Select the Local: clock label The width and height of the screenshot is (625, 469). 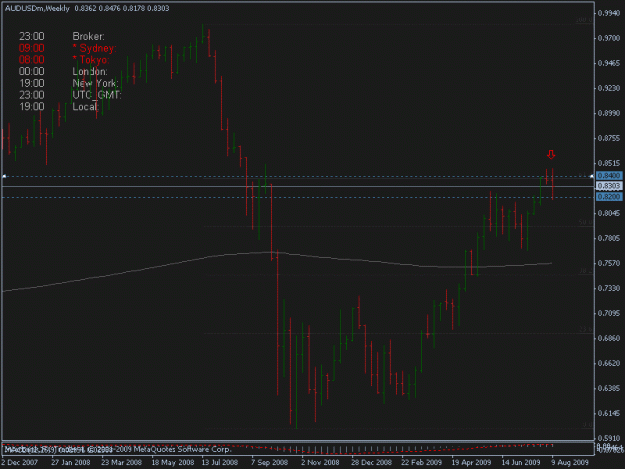86,106
